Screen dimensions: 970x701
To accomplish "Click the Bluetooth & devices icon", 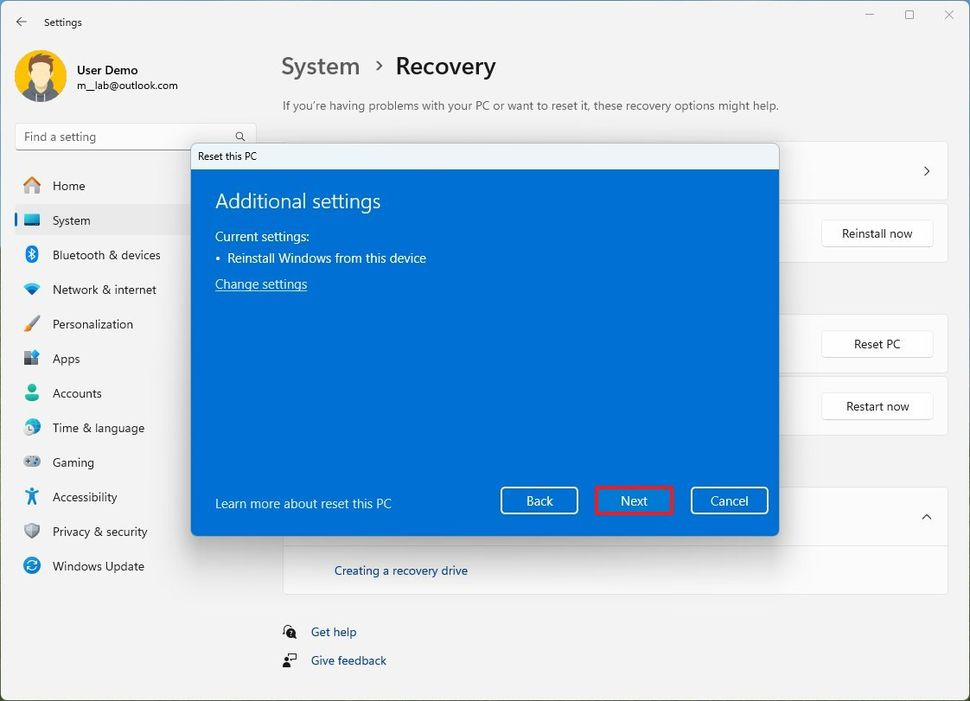I will coord(32,255).
